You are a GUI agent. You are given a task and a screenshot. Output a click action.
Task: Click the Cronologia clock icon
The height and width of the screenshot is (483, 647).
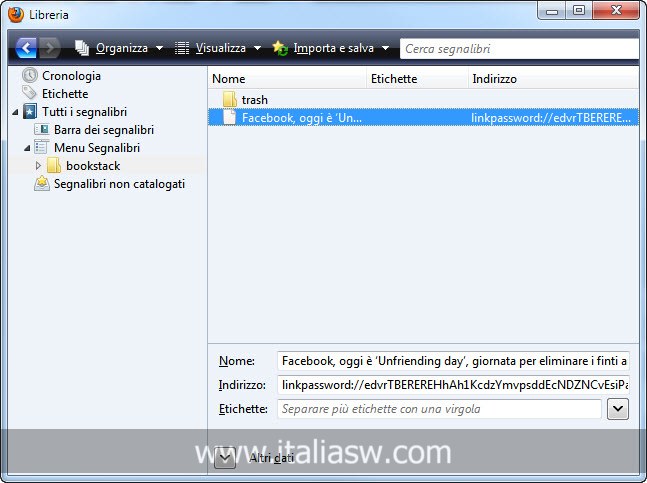pyautogui.click(x=30, y=75)
